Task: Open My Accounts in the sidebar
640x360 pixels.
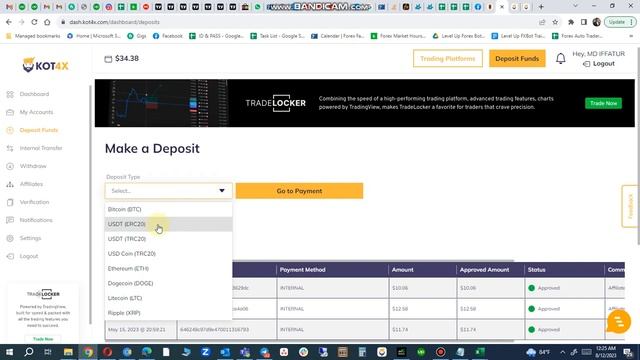Action: (36, 112)
